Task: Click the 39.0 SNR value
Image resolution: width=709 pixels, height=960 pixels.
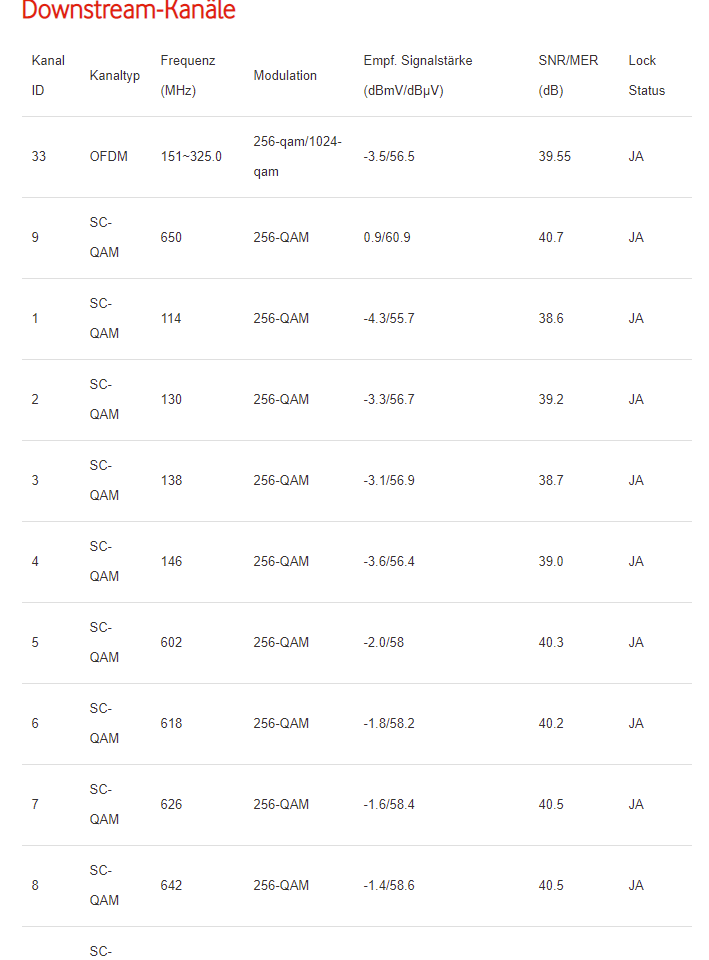Action: pos(551,562)
